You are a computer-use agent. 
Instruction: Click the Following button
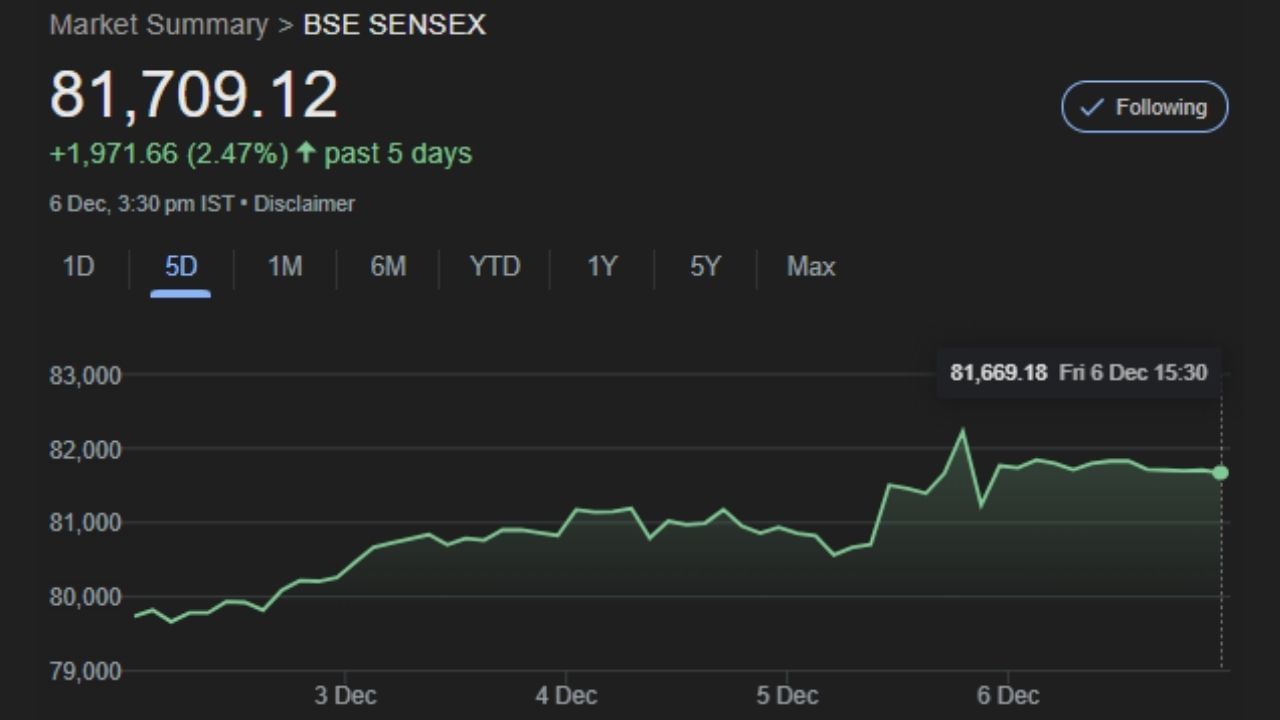click(x=1144, y=107)
